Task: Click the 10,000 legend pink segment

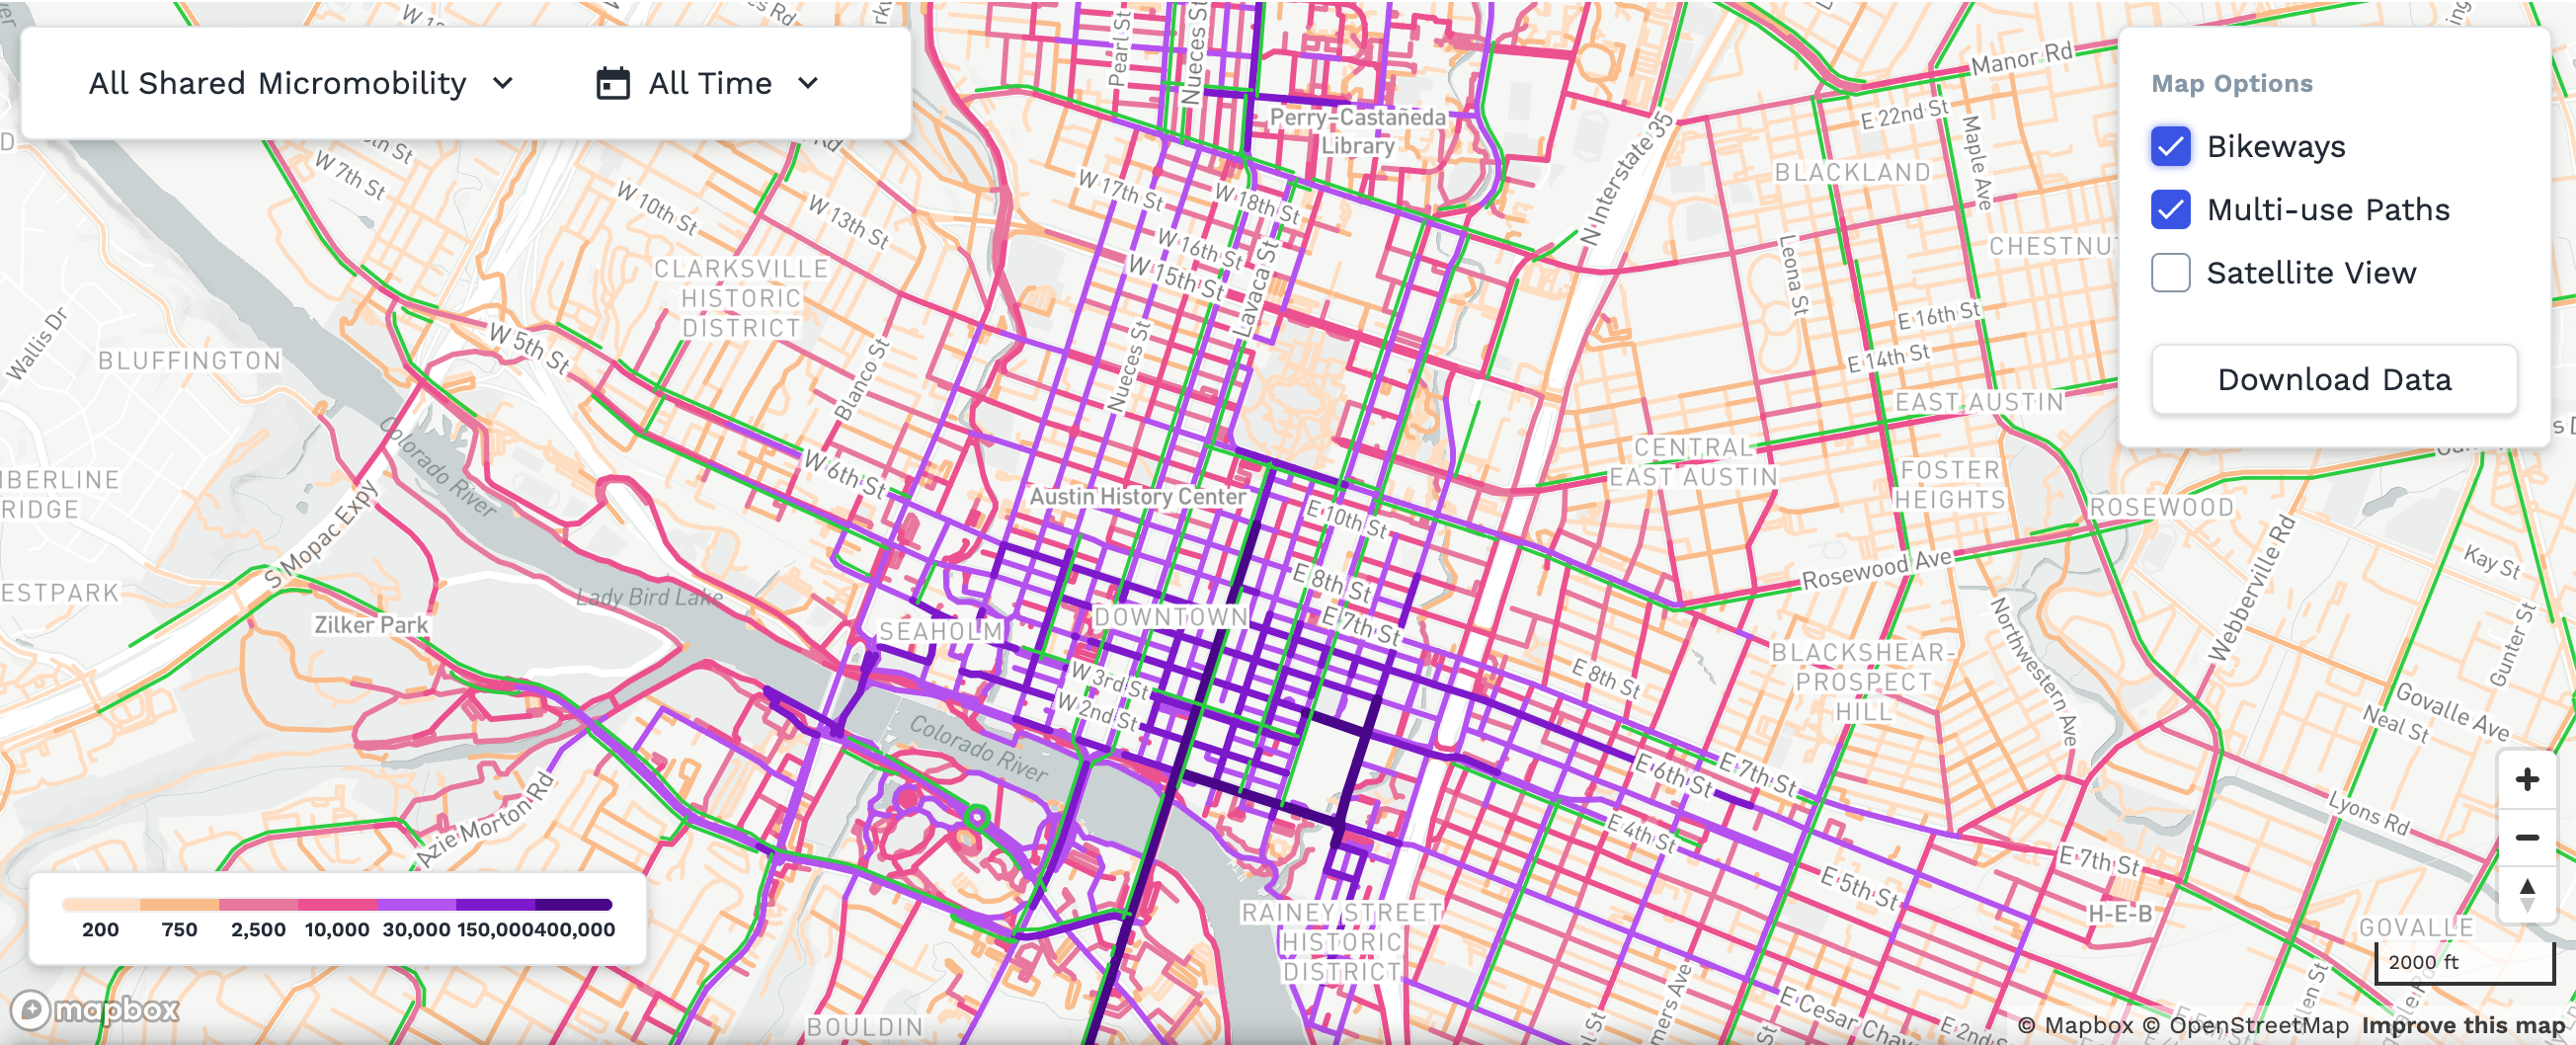Action: point(337,904)
